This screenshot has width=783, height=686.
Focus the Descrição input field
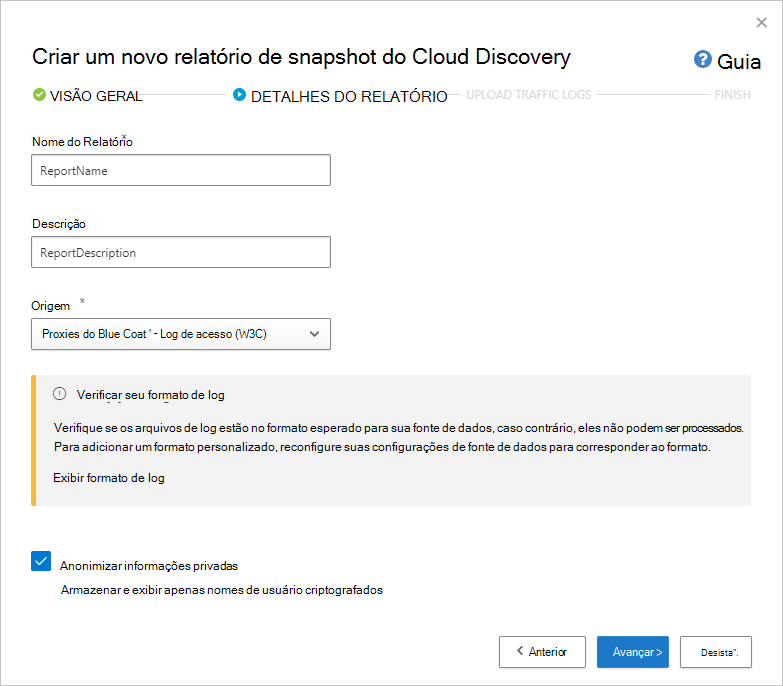pos(181,252)
